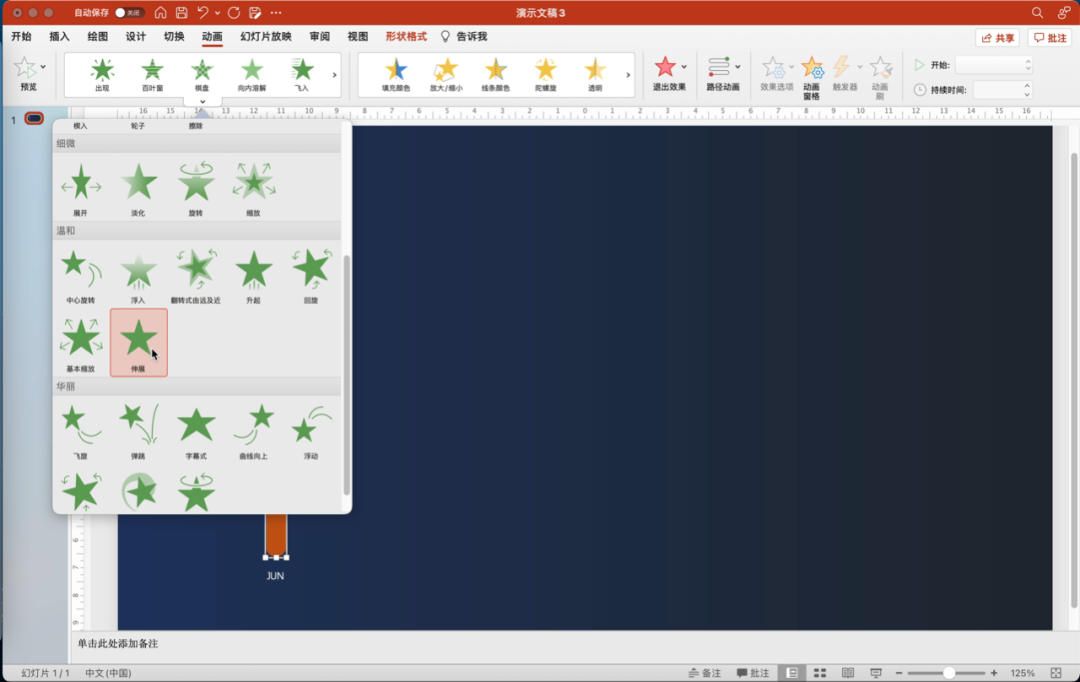This screenshot has width=1080, height=682.
Task: Select the 透明 emphasis effect
Action: click(595, 74)
